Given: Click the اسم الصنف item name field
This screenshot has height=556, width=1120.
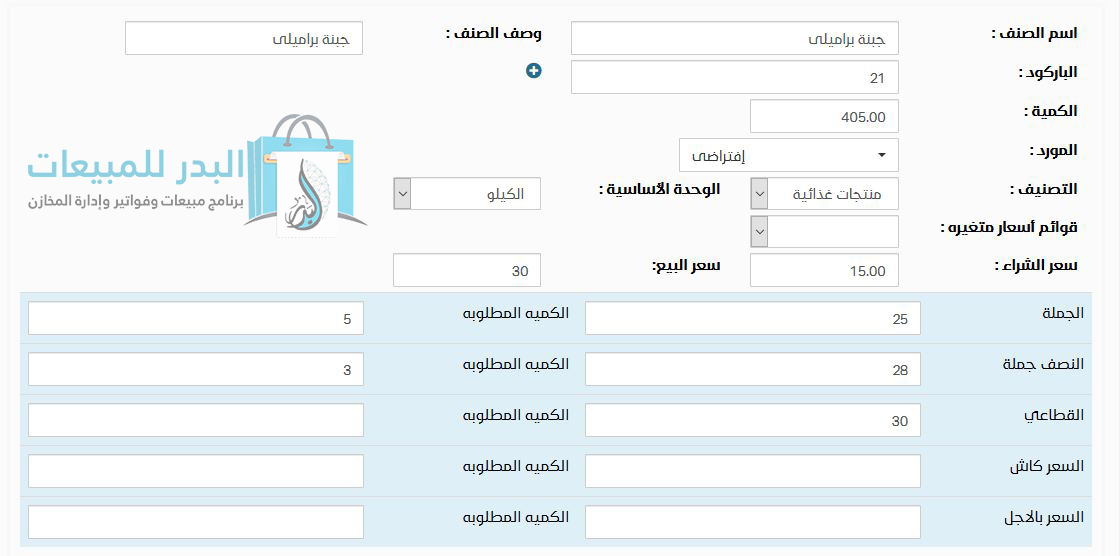Looking at the screenshot, I should (735, 38).
